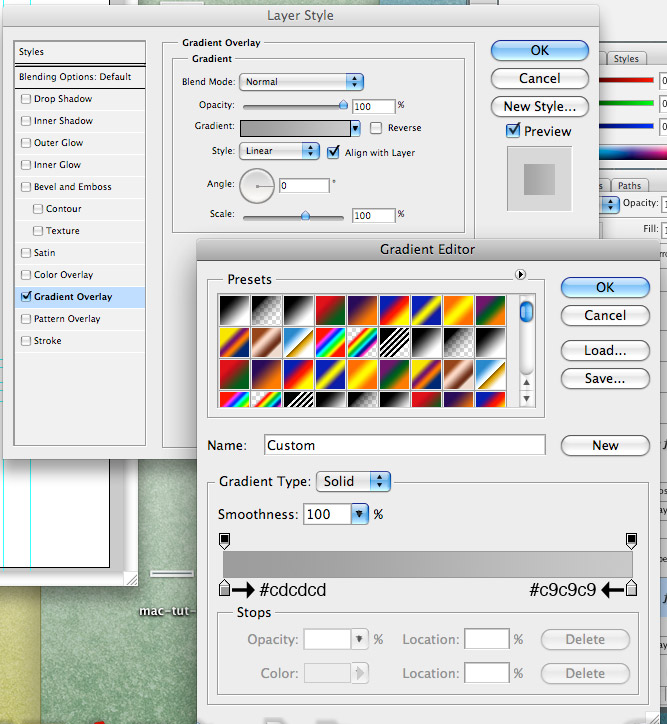Choose the blue-red-yellow preset in first row
This screenshot has height=724, width=667.
coord(395,311)
